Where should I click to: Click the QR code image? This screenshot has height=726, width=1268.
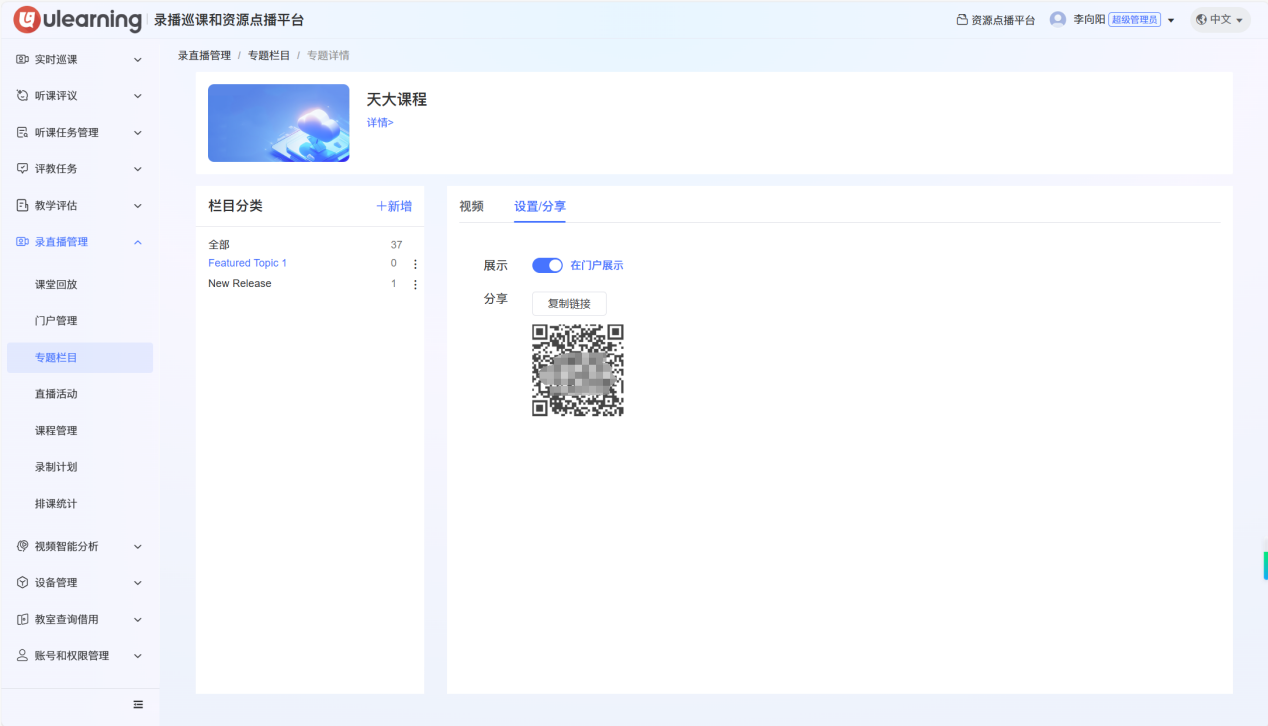point(577,370)
